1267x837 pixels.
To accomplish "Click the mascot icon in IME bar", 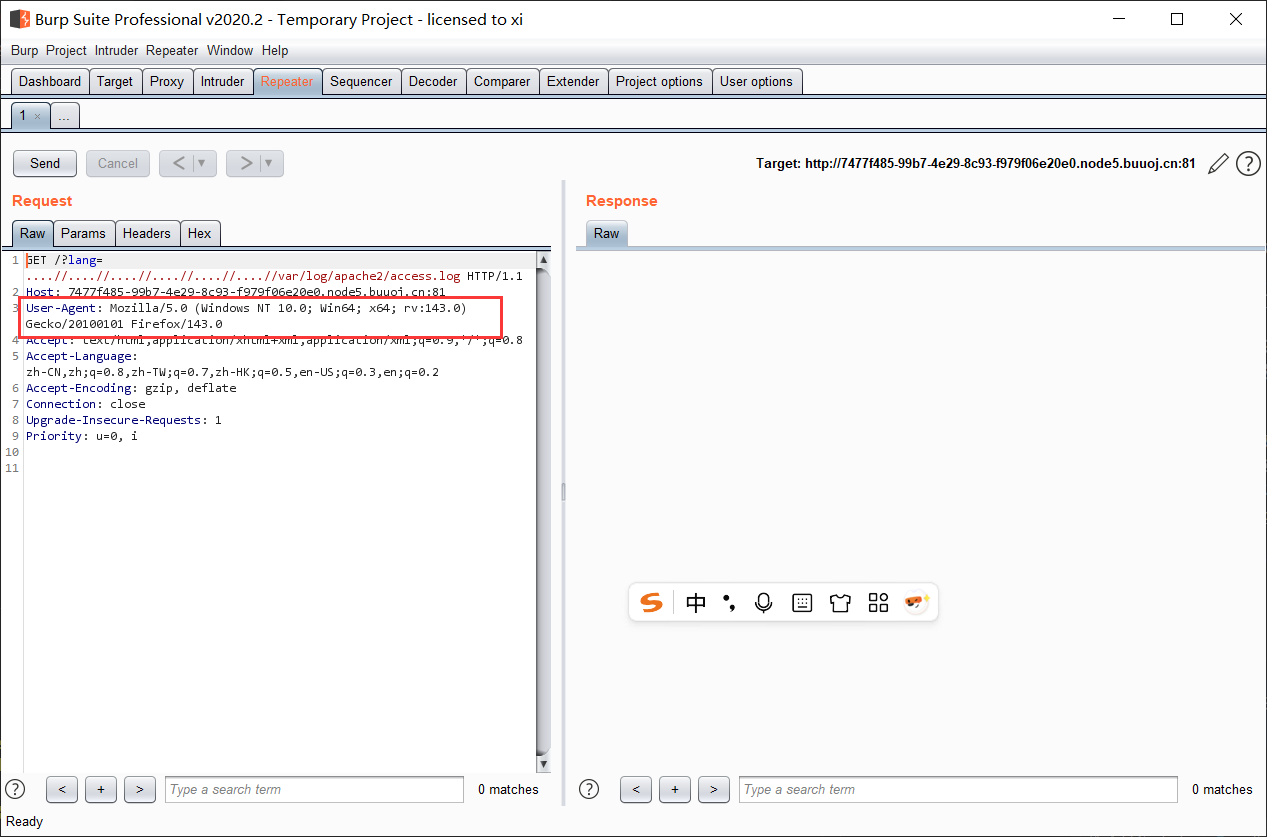I will point(916,602).
